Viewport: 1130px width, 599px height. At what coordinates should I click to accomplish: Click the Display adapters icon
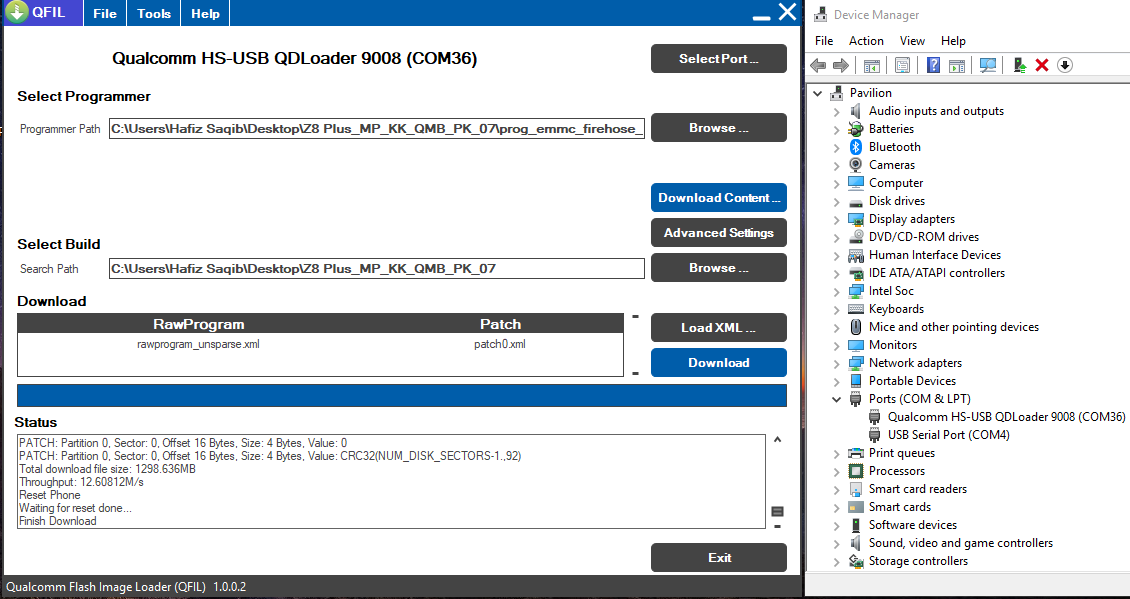(855, 219)
